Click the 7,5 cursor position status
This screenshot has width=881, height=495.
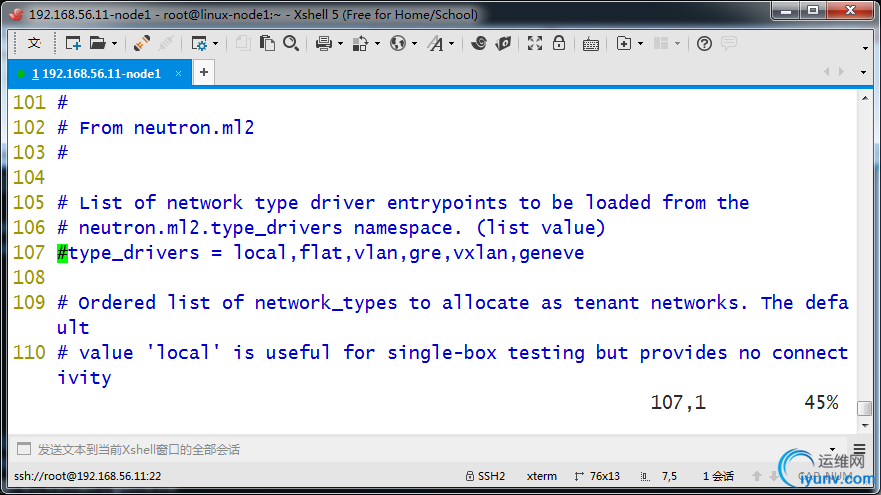pos(660,476)
